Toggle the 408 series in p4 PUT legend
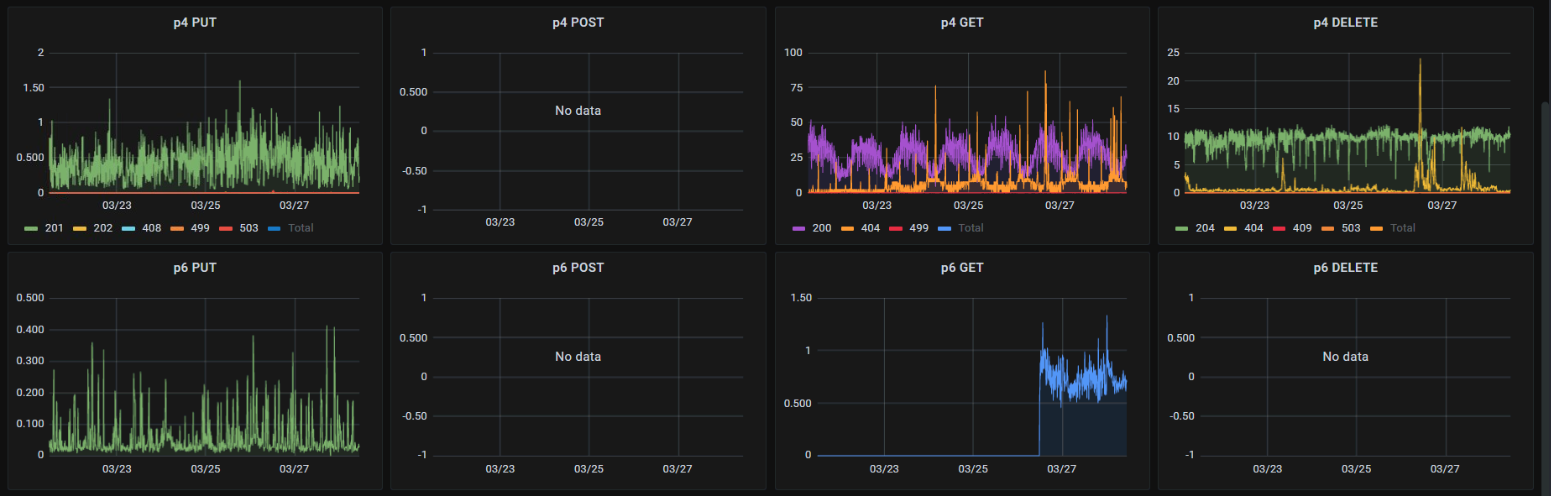 click(x=152, y=228)
